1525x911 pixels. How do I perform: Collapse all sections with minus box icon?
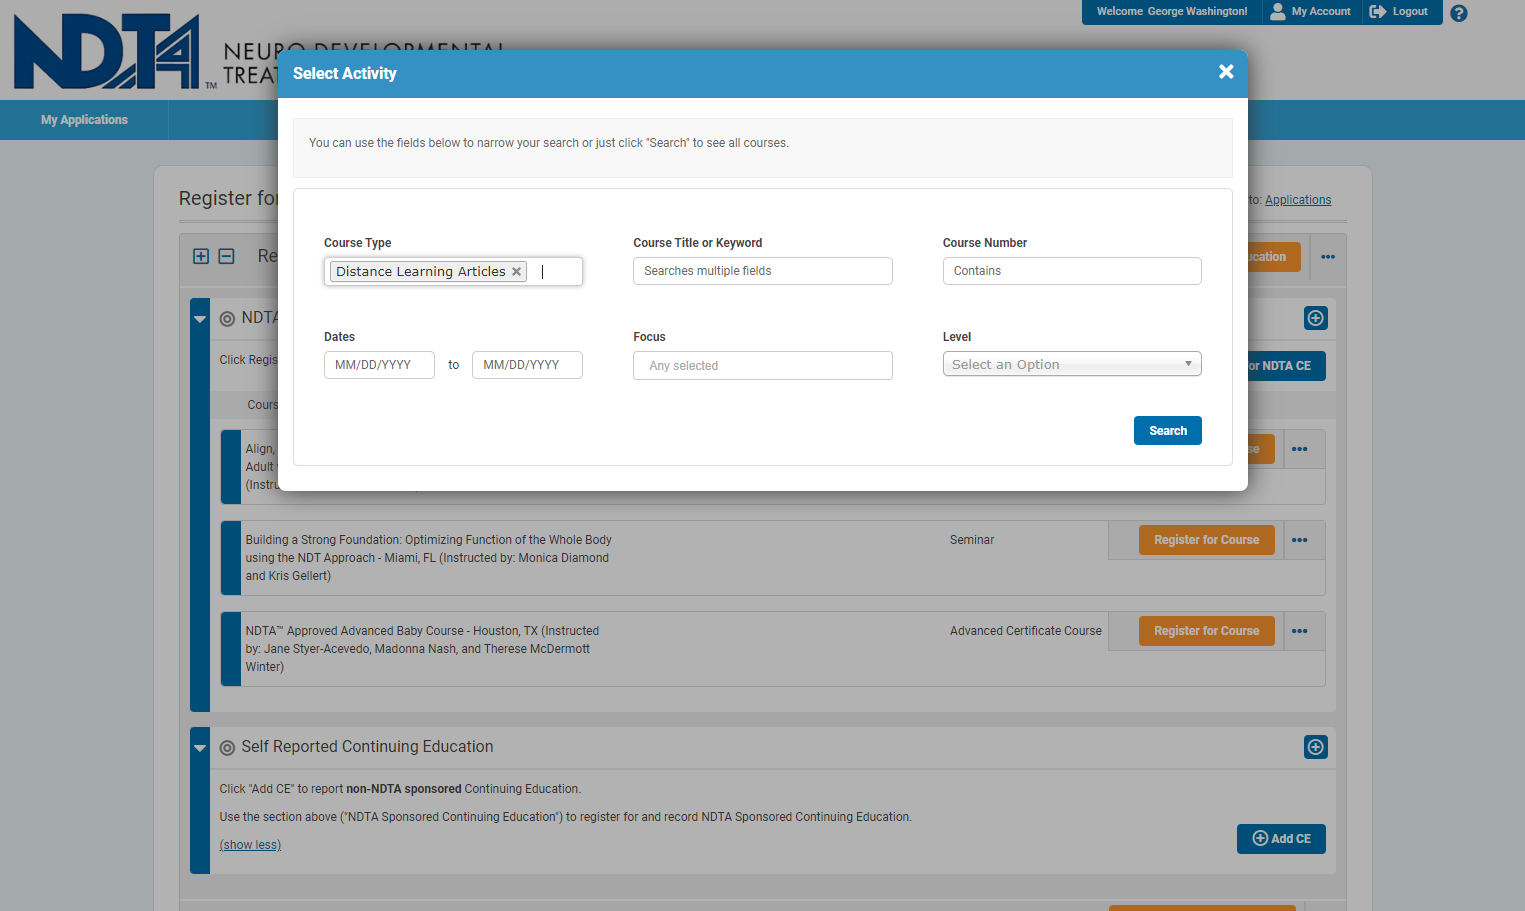click(x=227, y=256)
